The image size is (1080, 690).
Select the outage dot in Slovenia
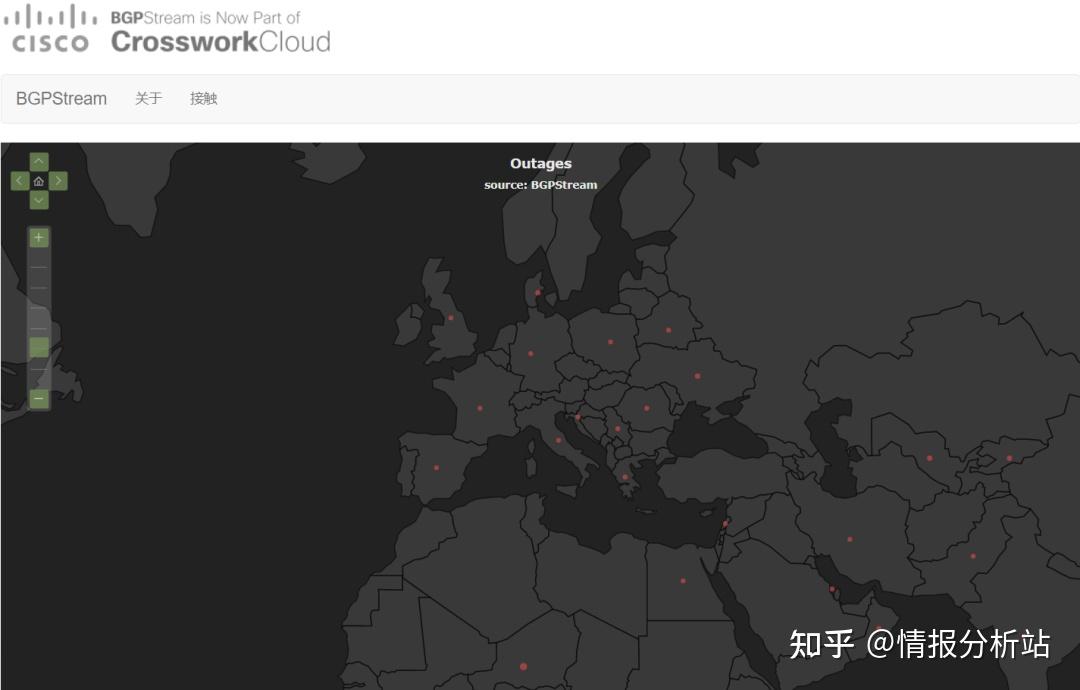[x=578, y=417]
